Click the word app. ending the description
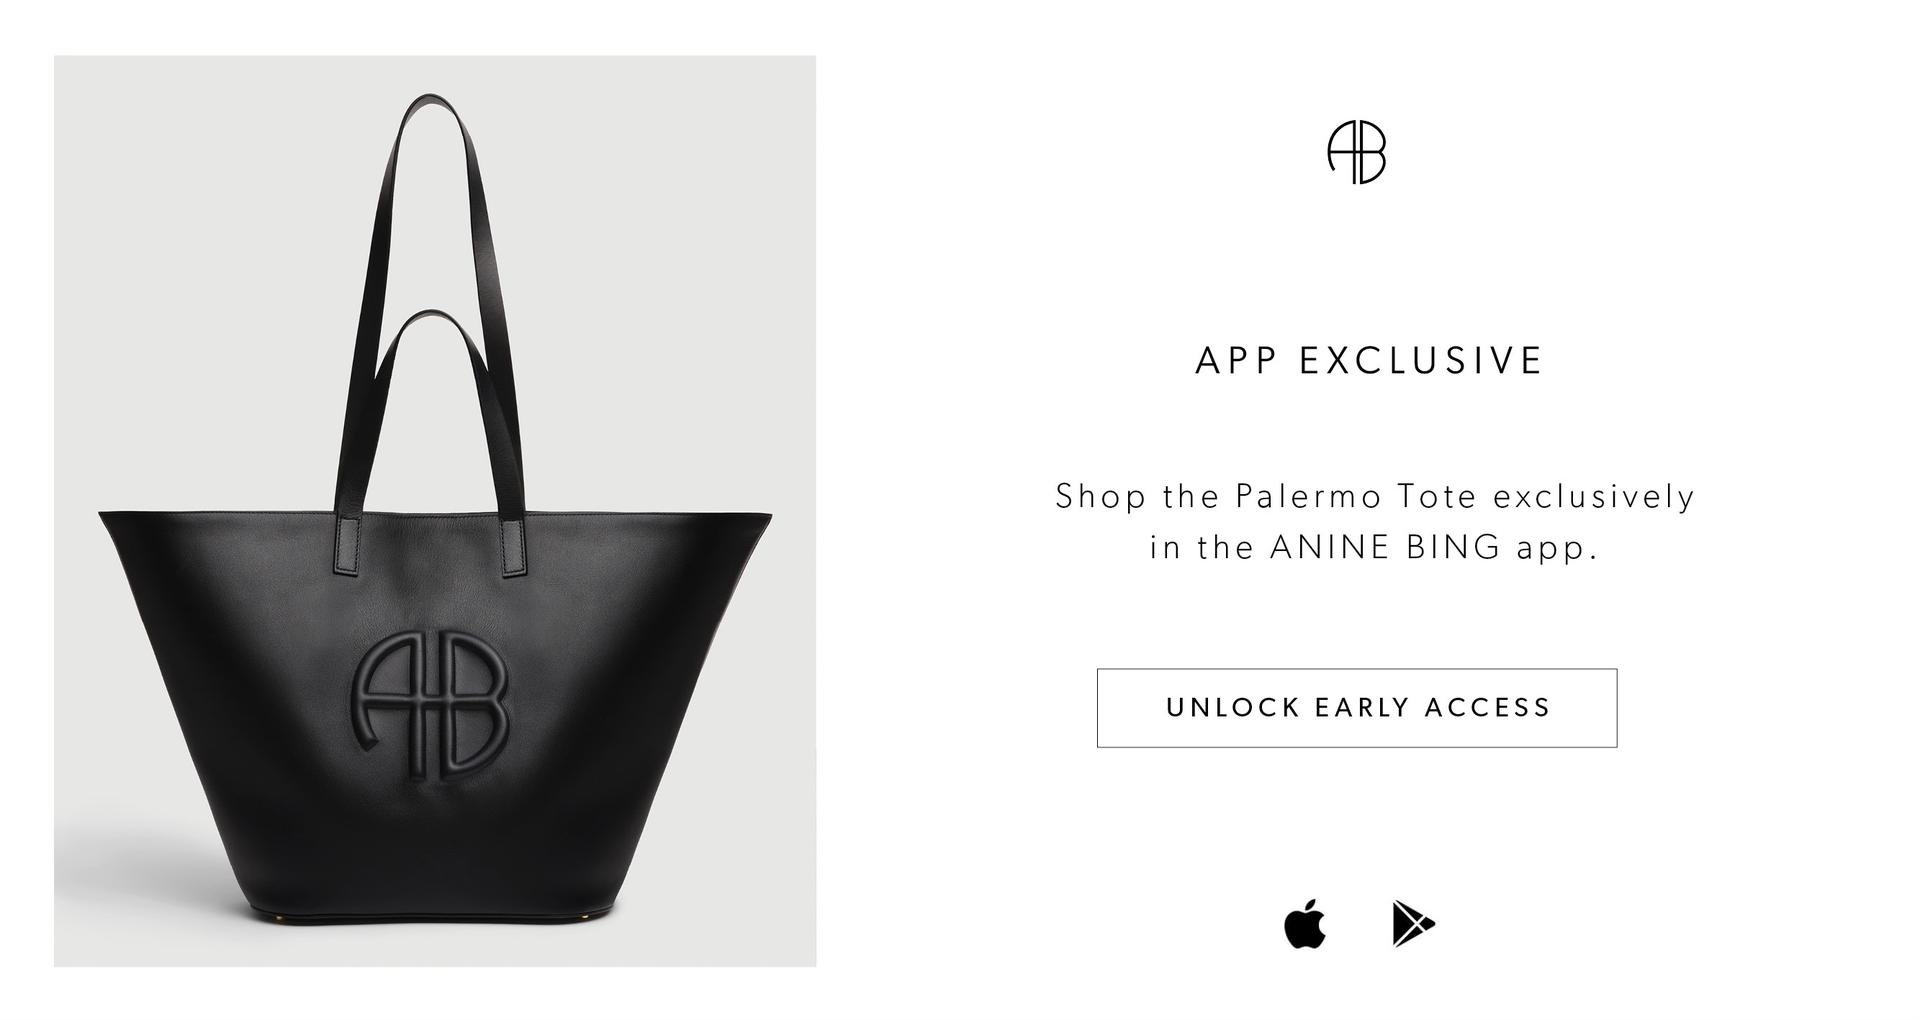The height and width of the screenshot is (1020, 1920). [1557, 549]
